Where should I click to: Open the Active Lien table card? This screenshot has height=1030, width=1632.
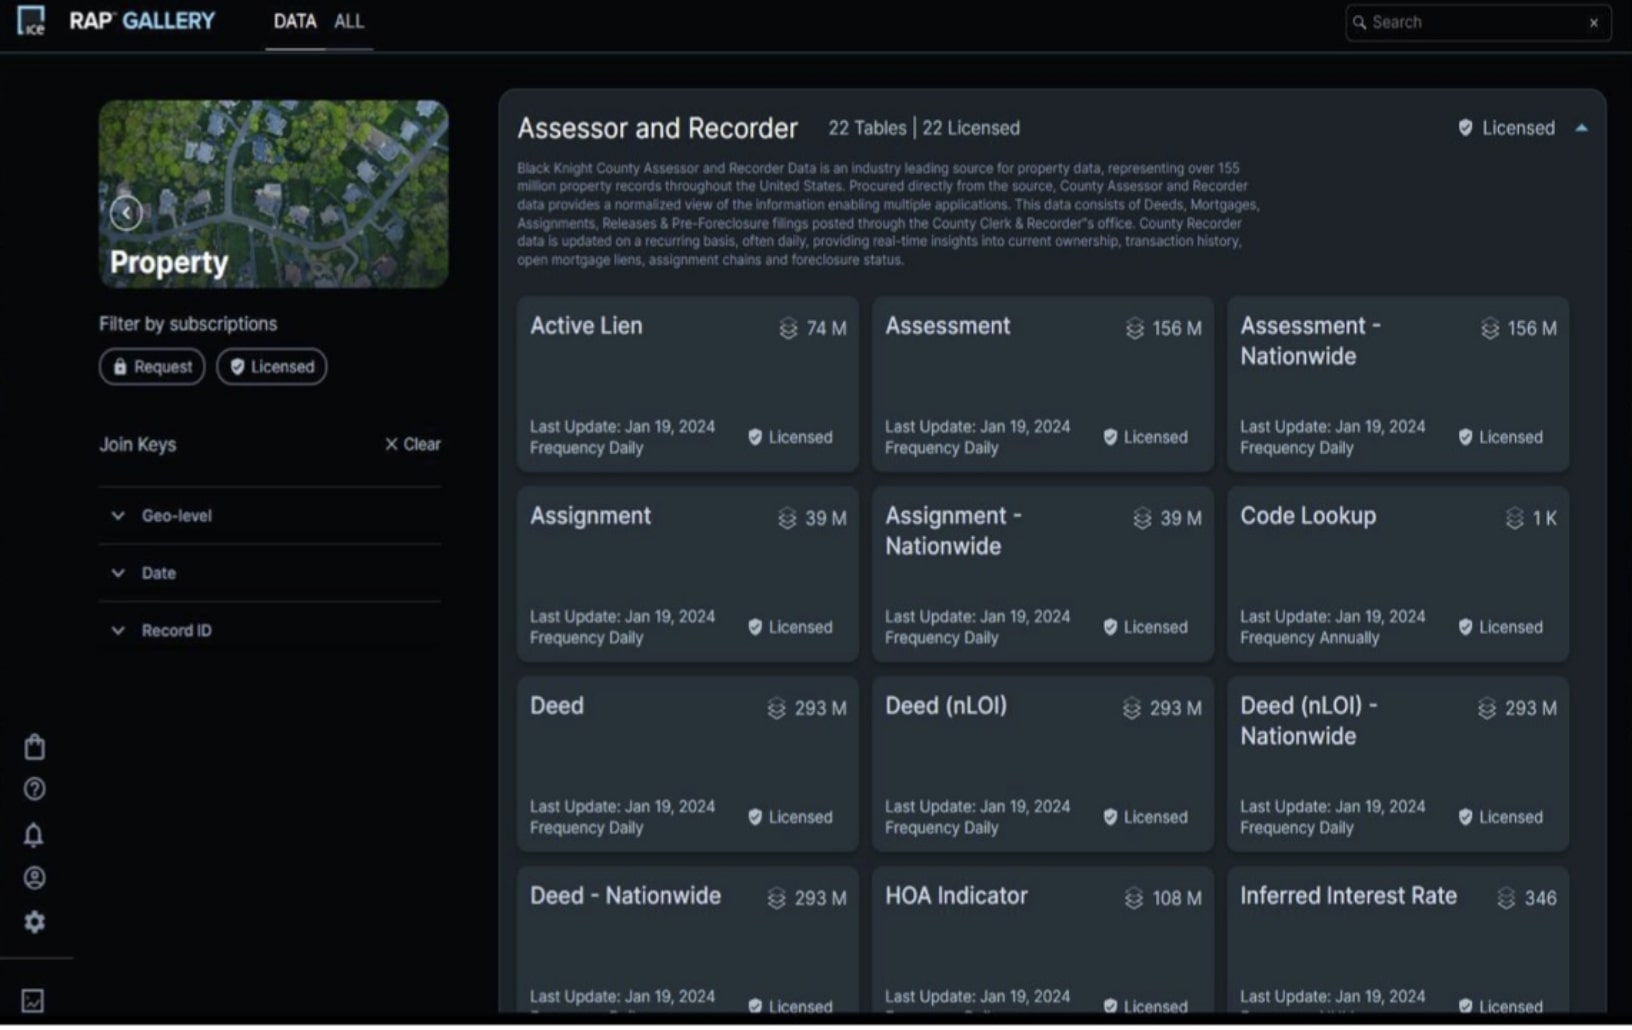(687, 383)
